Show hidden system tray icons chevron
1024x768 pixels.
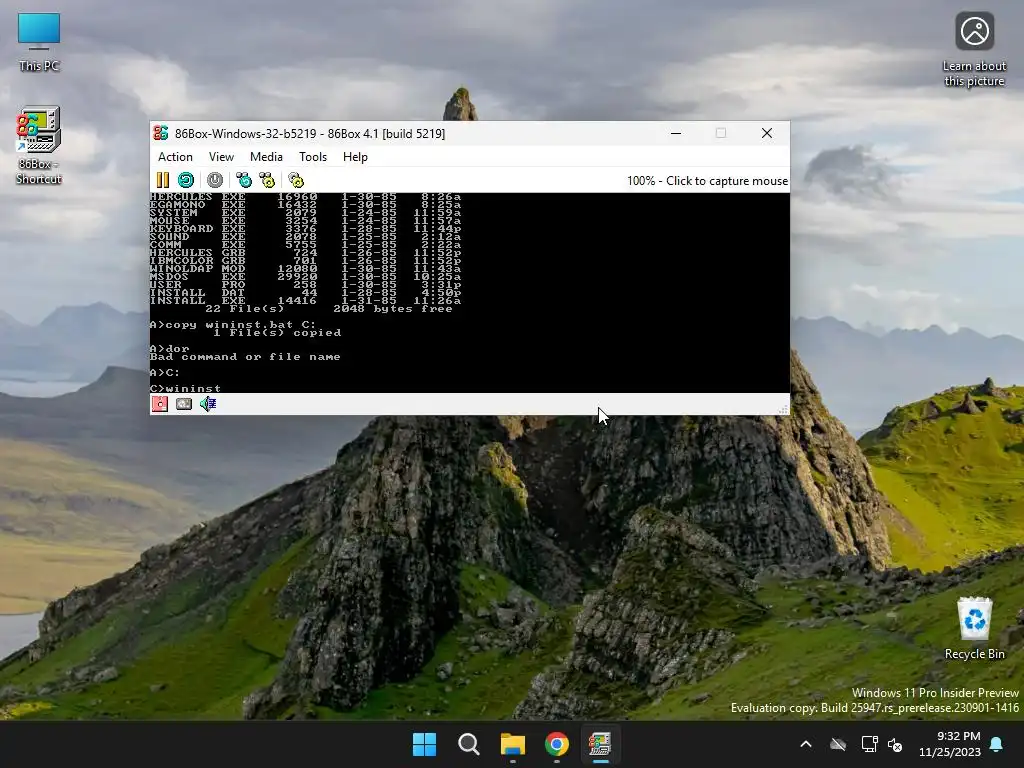pyautogui.click(x=806, y=744)
